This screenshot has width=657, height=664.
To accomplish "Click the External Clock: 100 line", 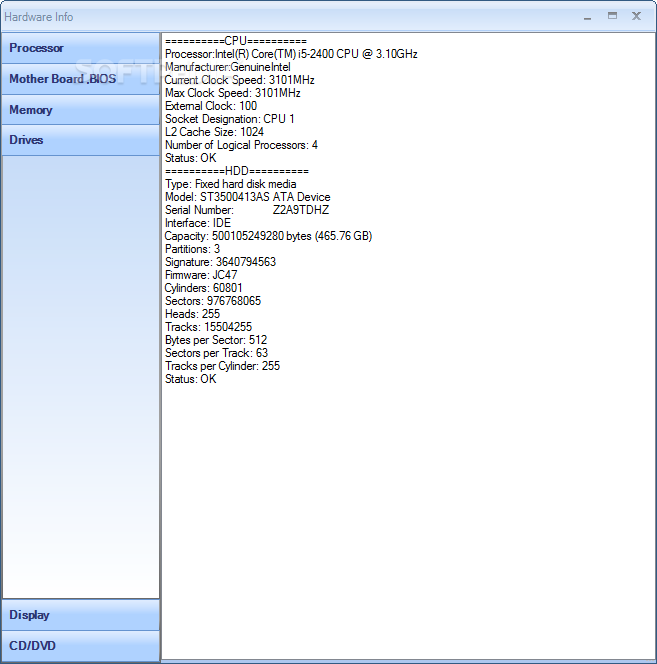I will tap(211, 106).
